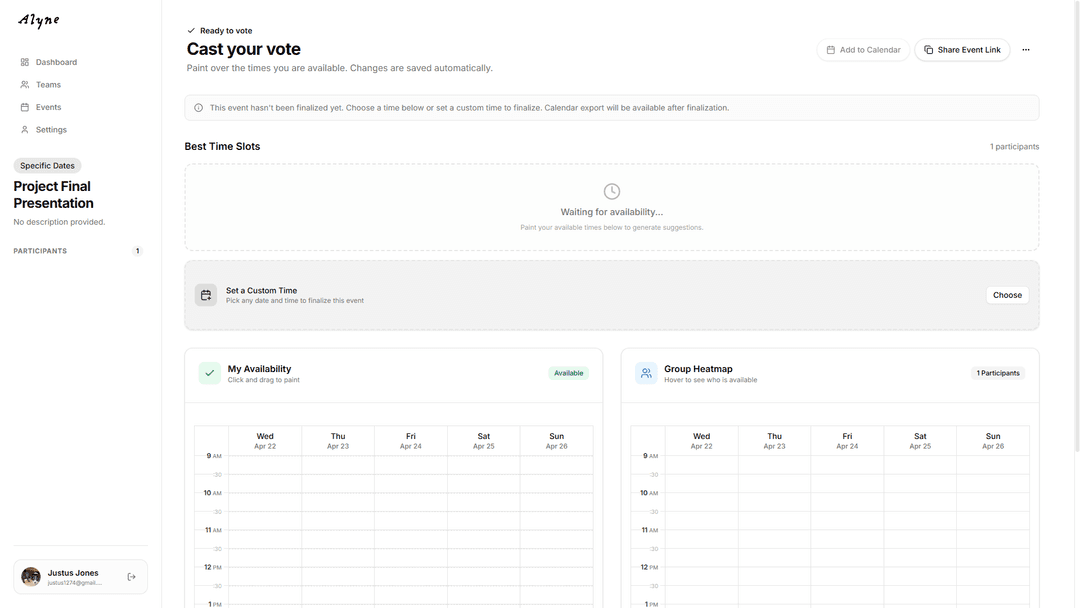Click the participants count badge in sidebar
Image resolution: width=1080 pixels, height=608 pixels.
click(138, 251)
